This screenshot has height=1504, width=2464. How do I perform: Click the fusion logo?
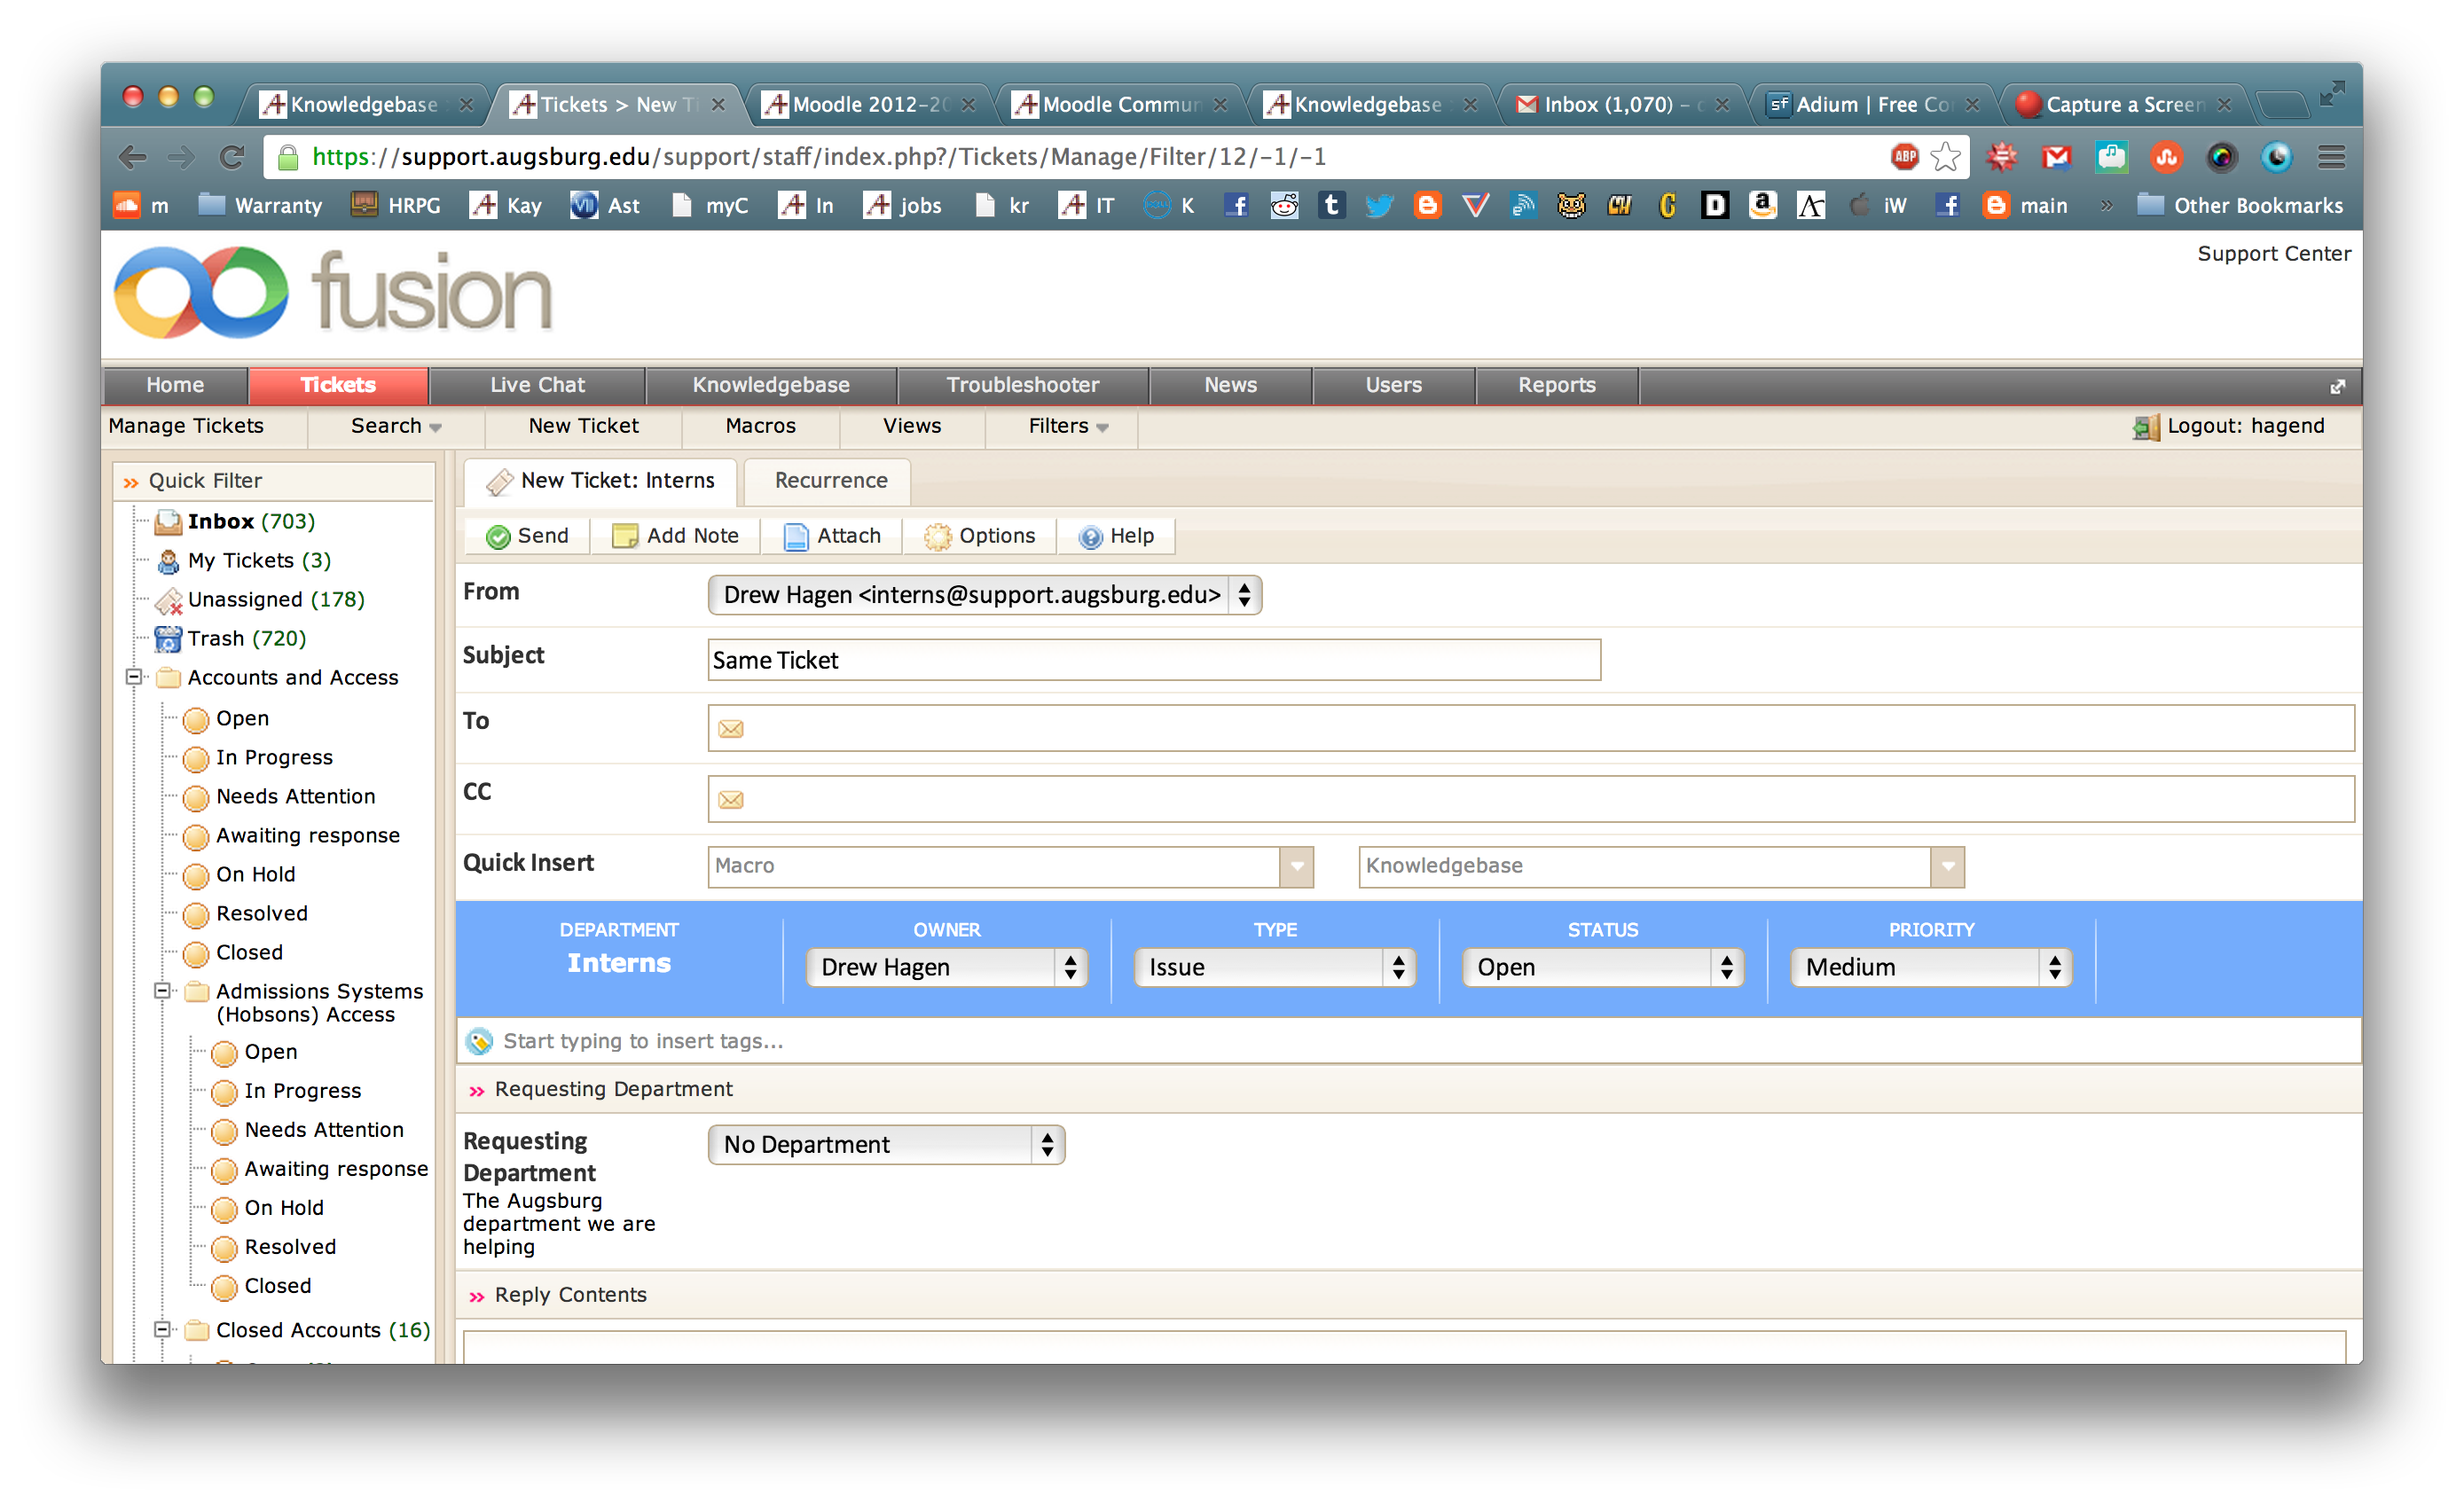[333, 292]
